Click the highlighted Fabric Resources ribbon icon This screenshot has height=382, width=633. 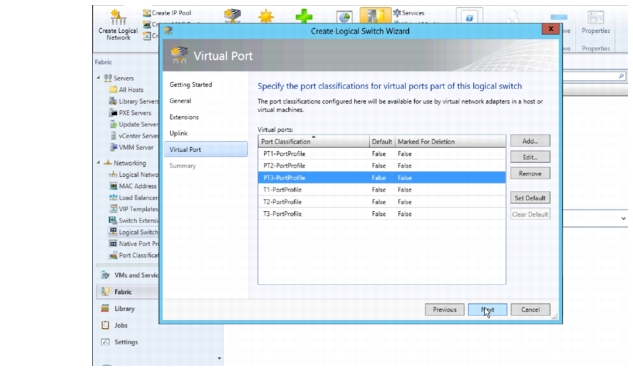pyautogui.click(x=375, y=15)
